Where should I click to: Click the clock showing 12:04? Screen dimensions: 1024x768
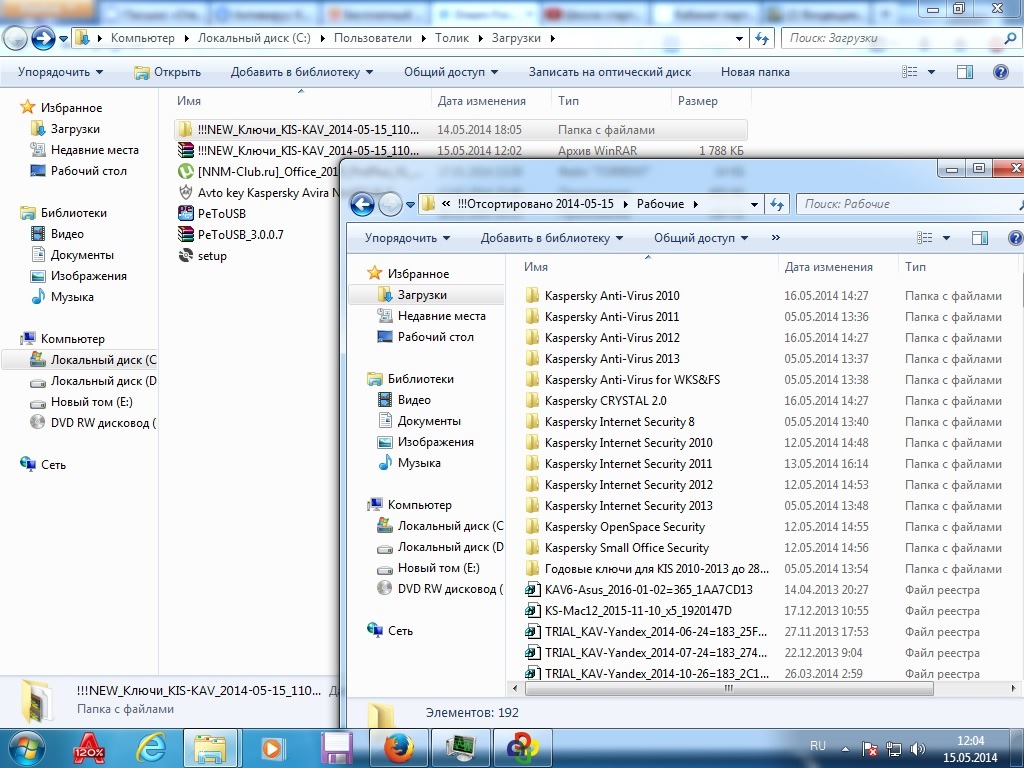pos(970,741)
